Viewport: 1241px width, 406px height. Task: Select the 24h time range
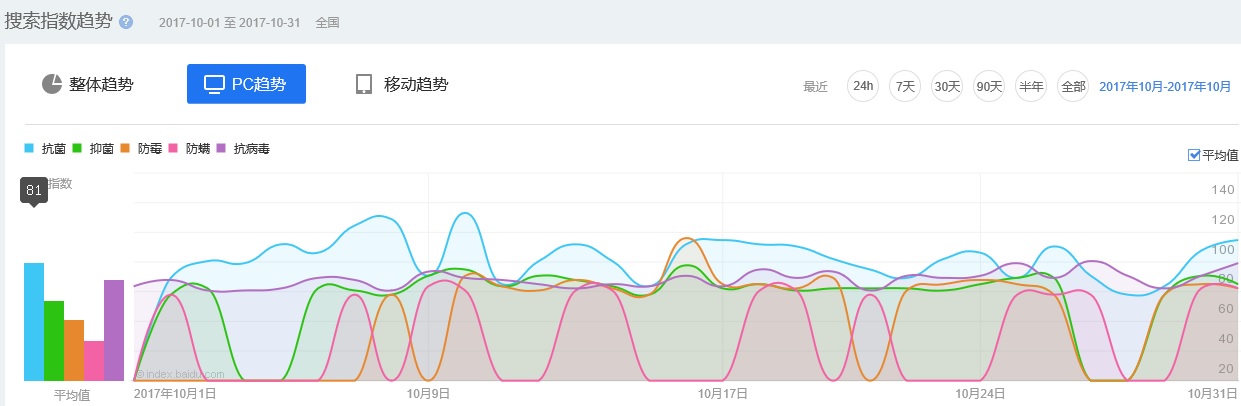[x=862, y=86]
